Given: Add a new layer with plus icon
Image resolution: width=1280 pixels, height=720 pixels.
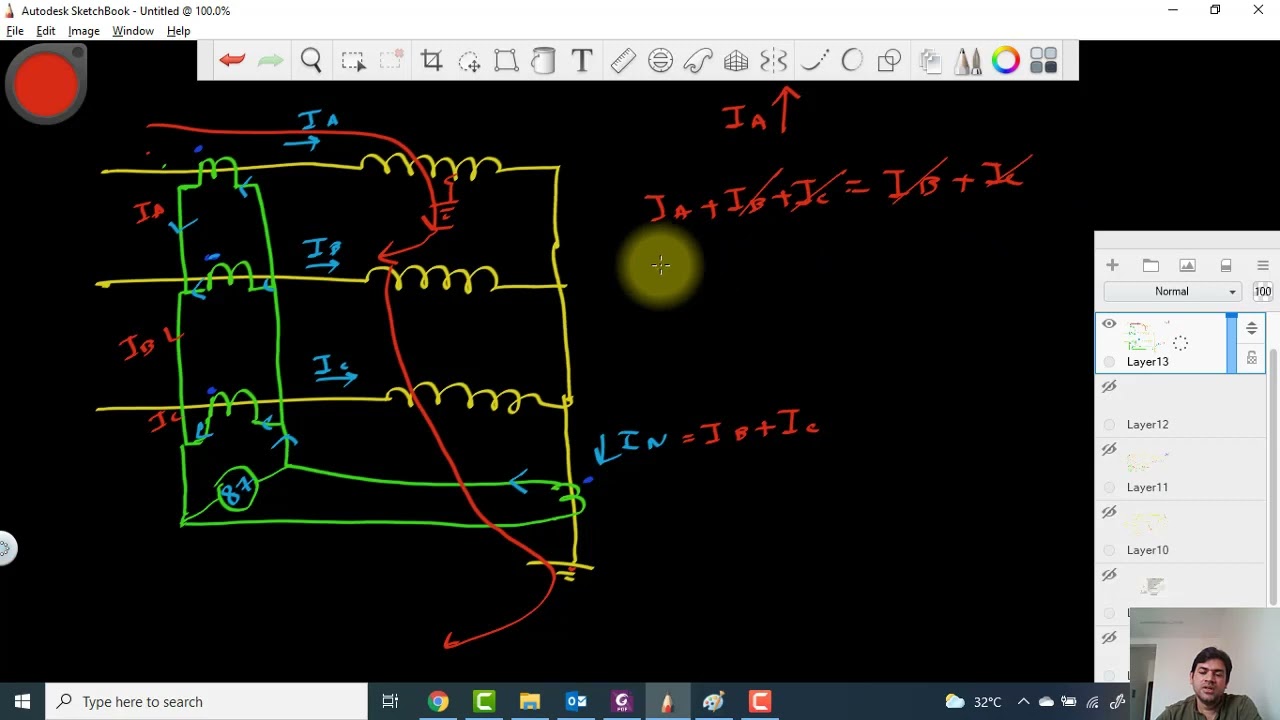Looking at the screenshot, I should [1112, 265].
